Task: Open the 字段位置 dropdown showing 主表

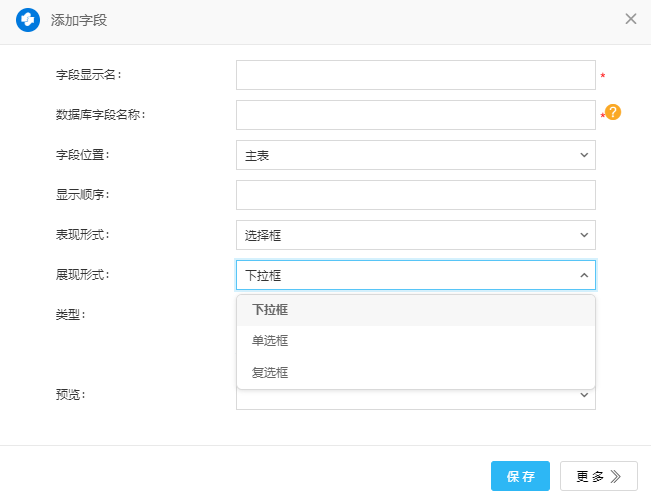Action: pos(415,155)
